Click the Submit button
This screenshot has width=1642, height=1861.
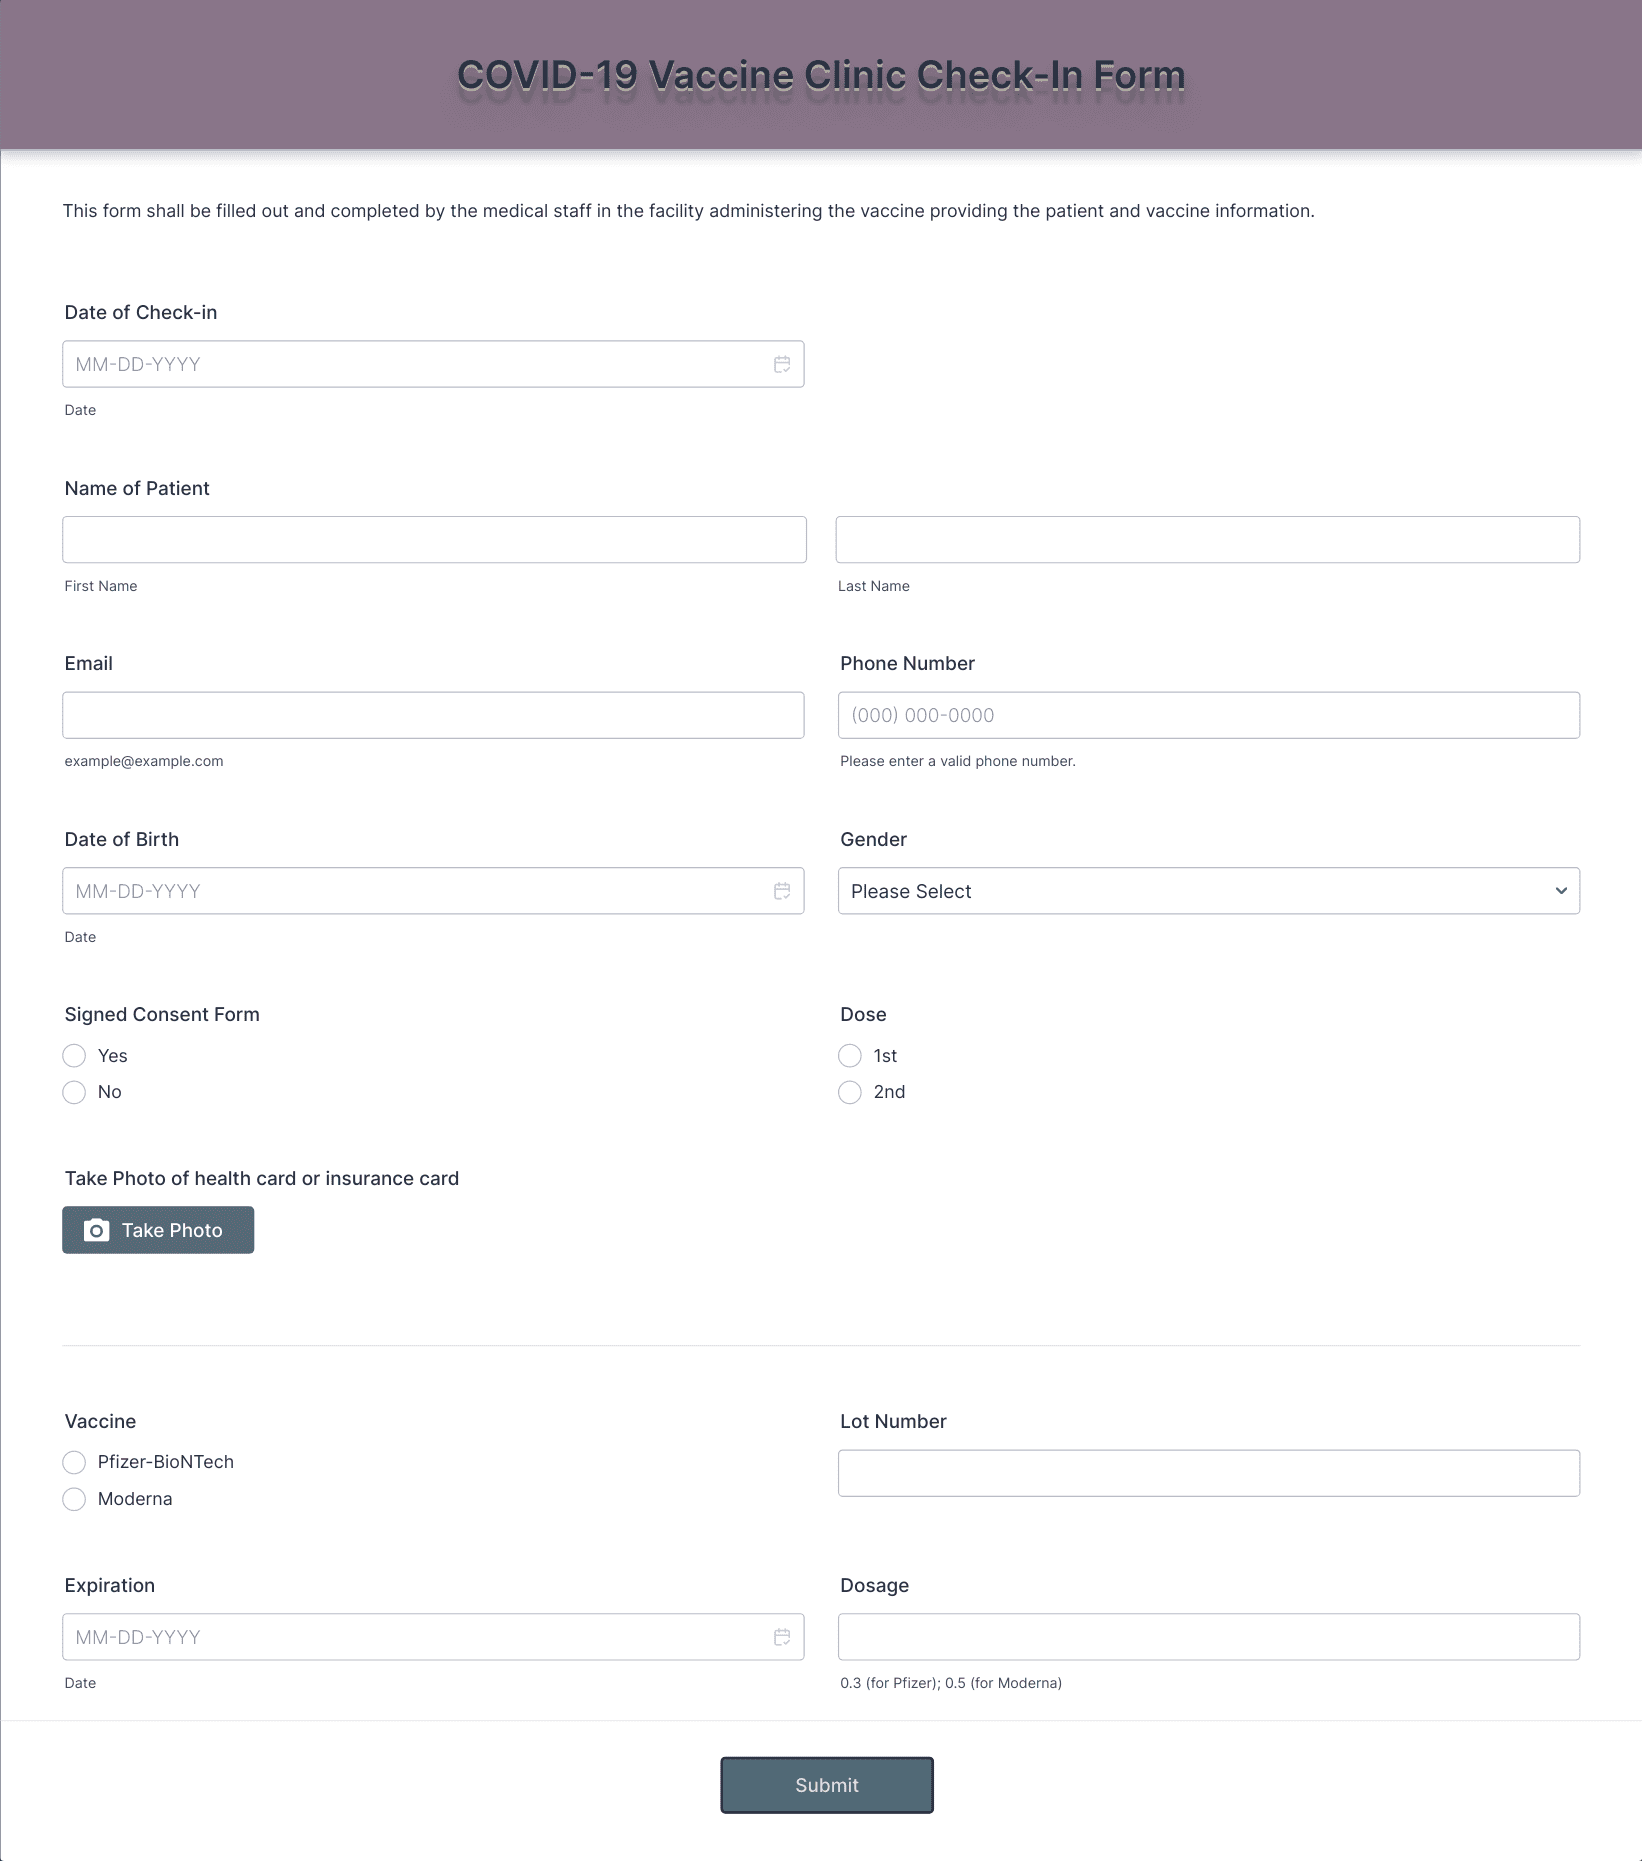[x=827, y=1785]
